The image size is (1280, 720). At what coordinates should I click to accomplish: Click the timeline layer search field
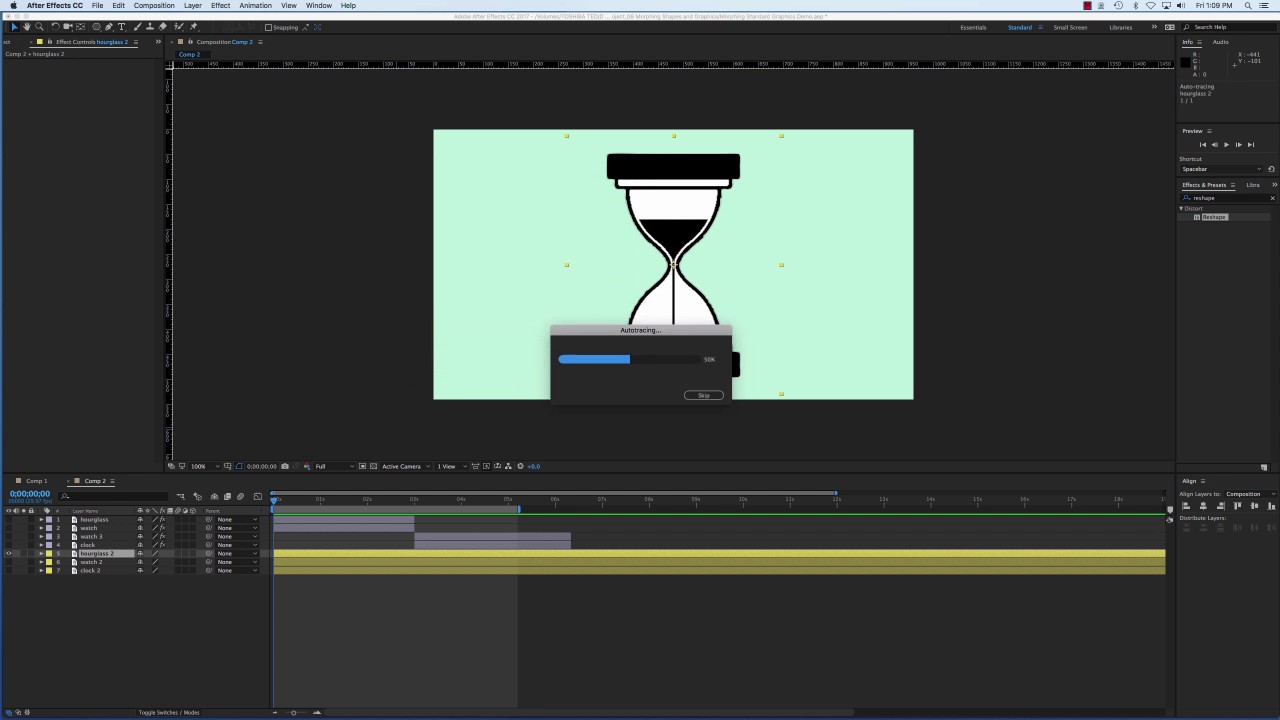tap(113, 496)
